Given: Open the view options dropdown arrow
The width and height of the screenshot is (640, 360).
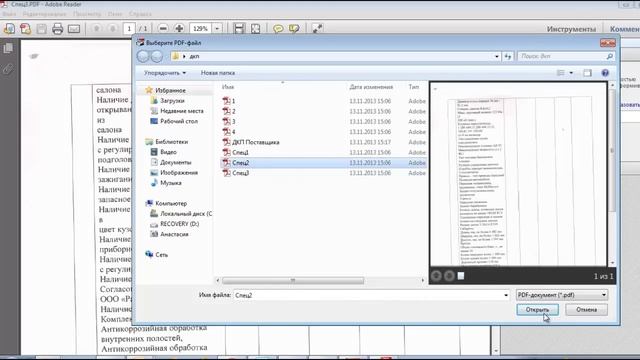Looking at the screenshot, I should (571, 73).
